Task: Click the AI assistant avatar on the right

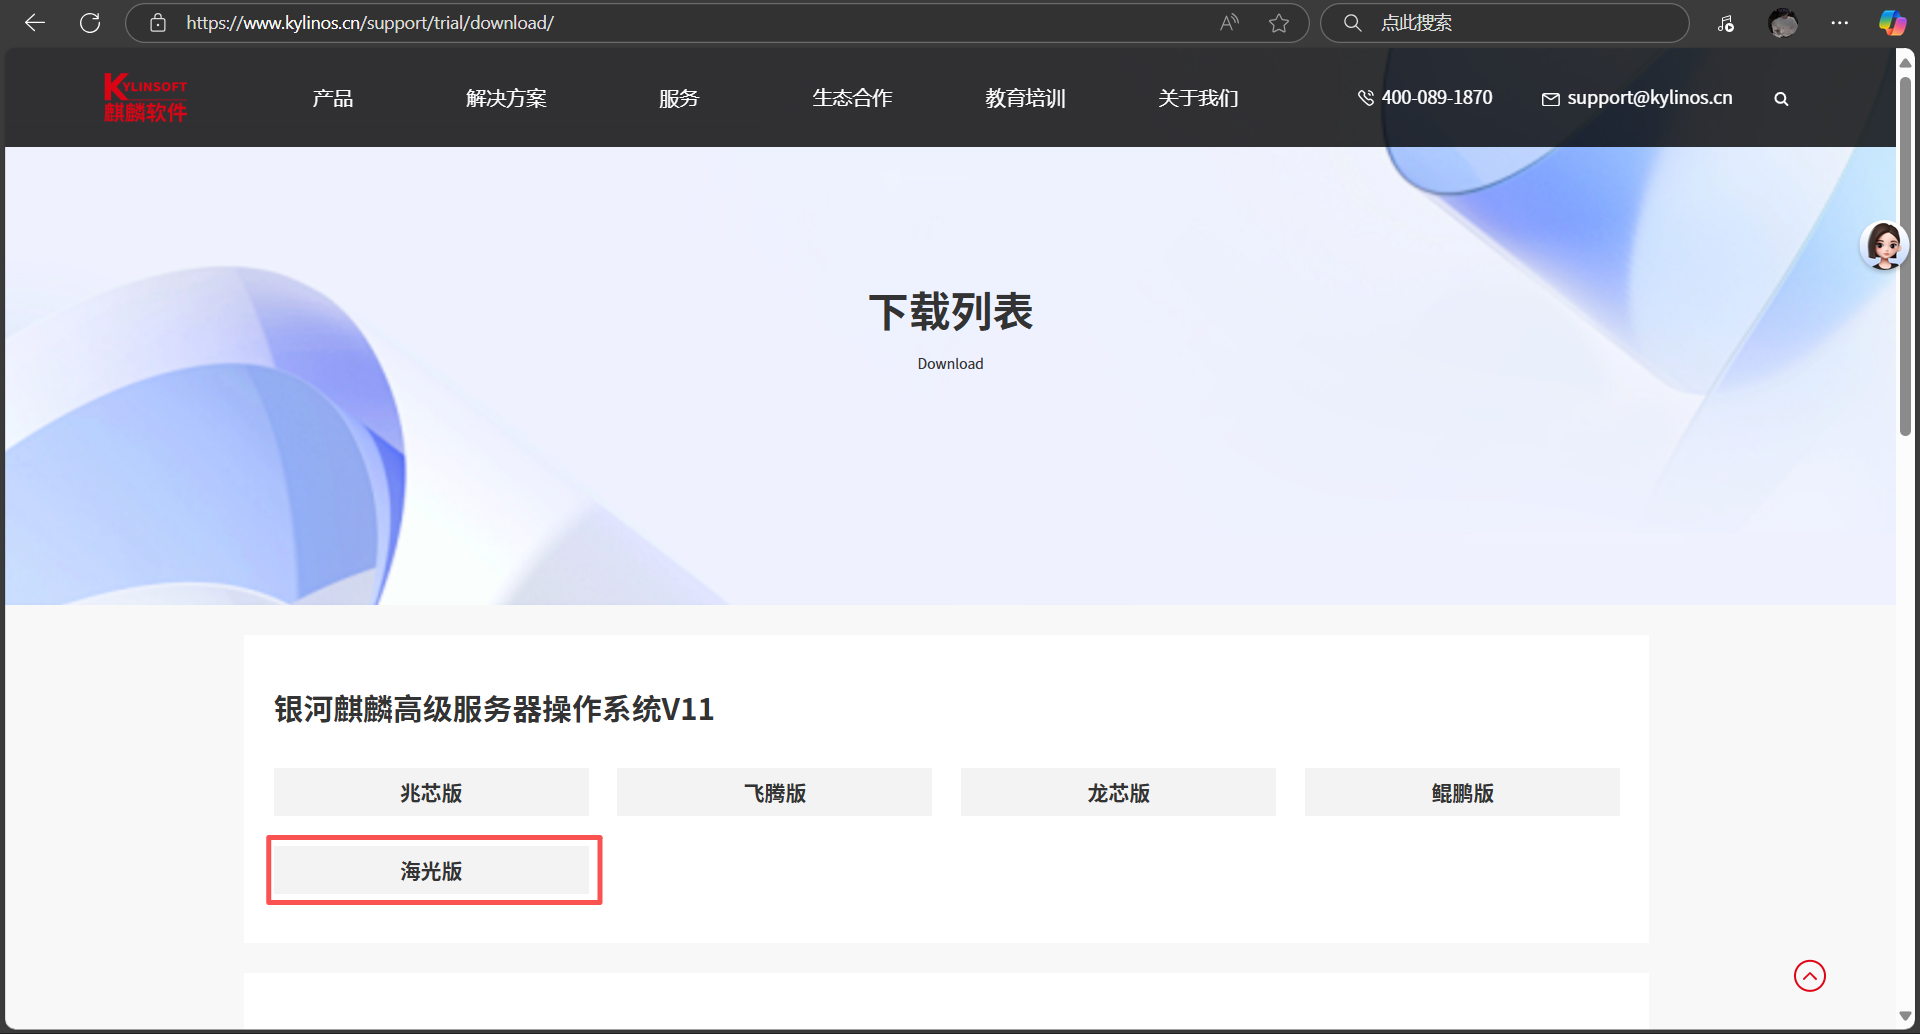Action: tap(1884, 244)
